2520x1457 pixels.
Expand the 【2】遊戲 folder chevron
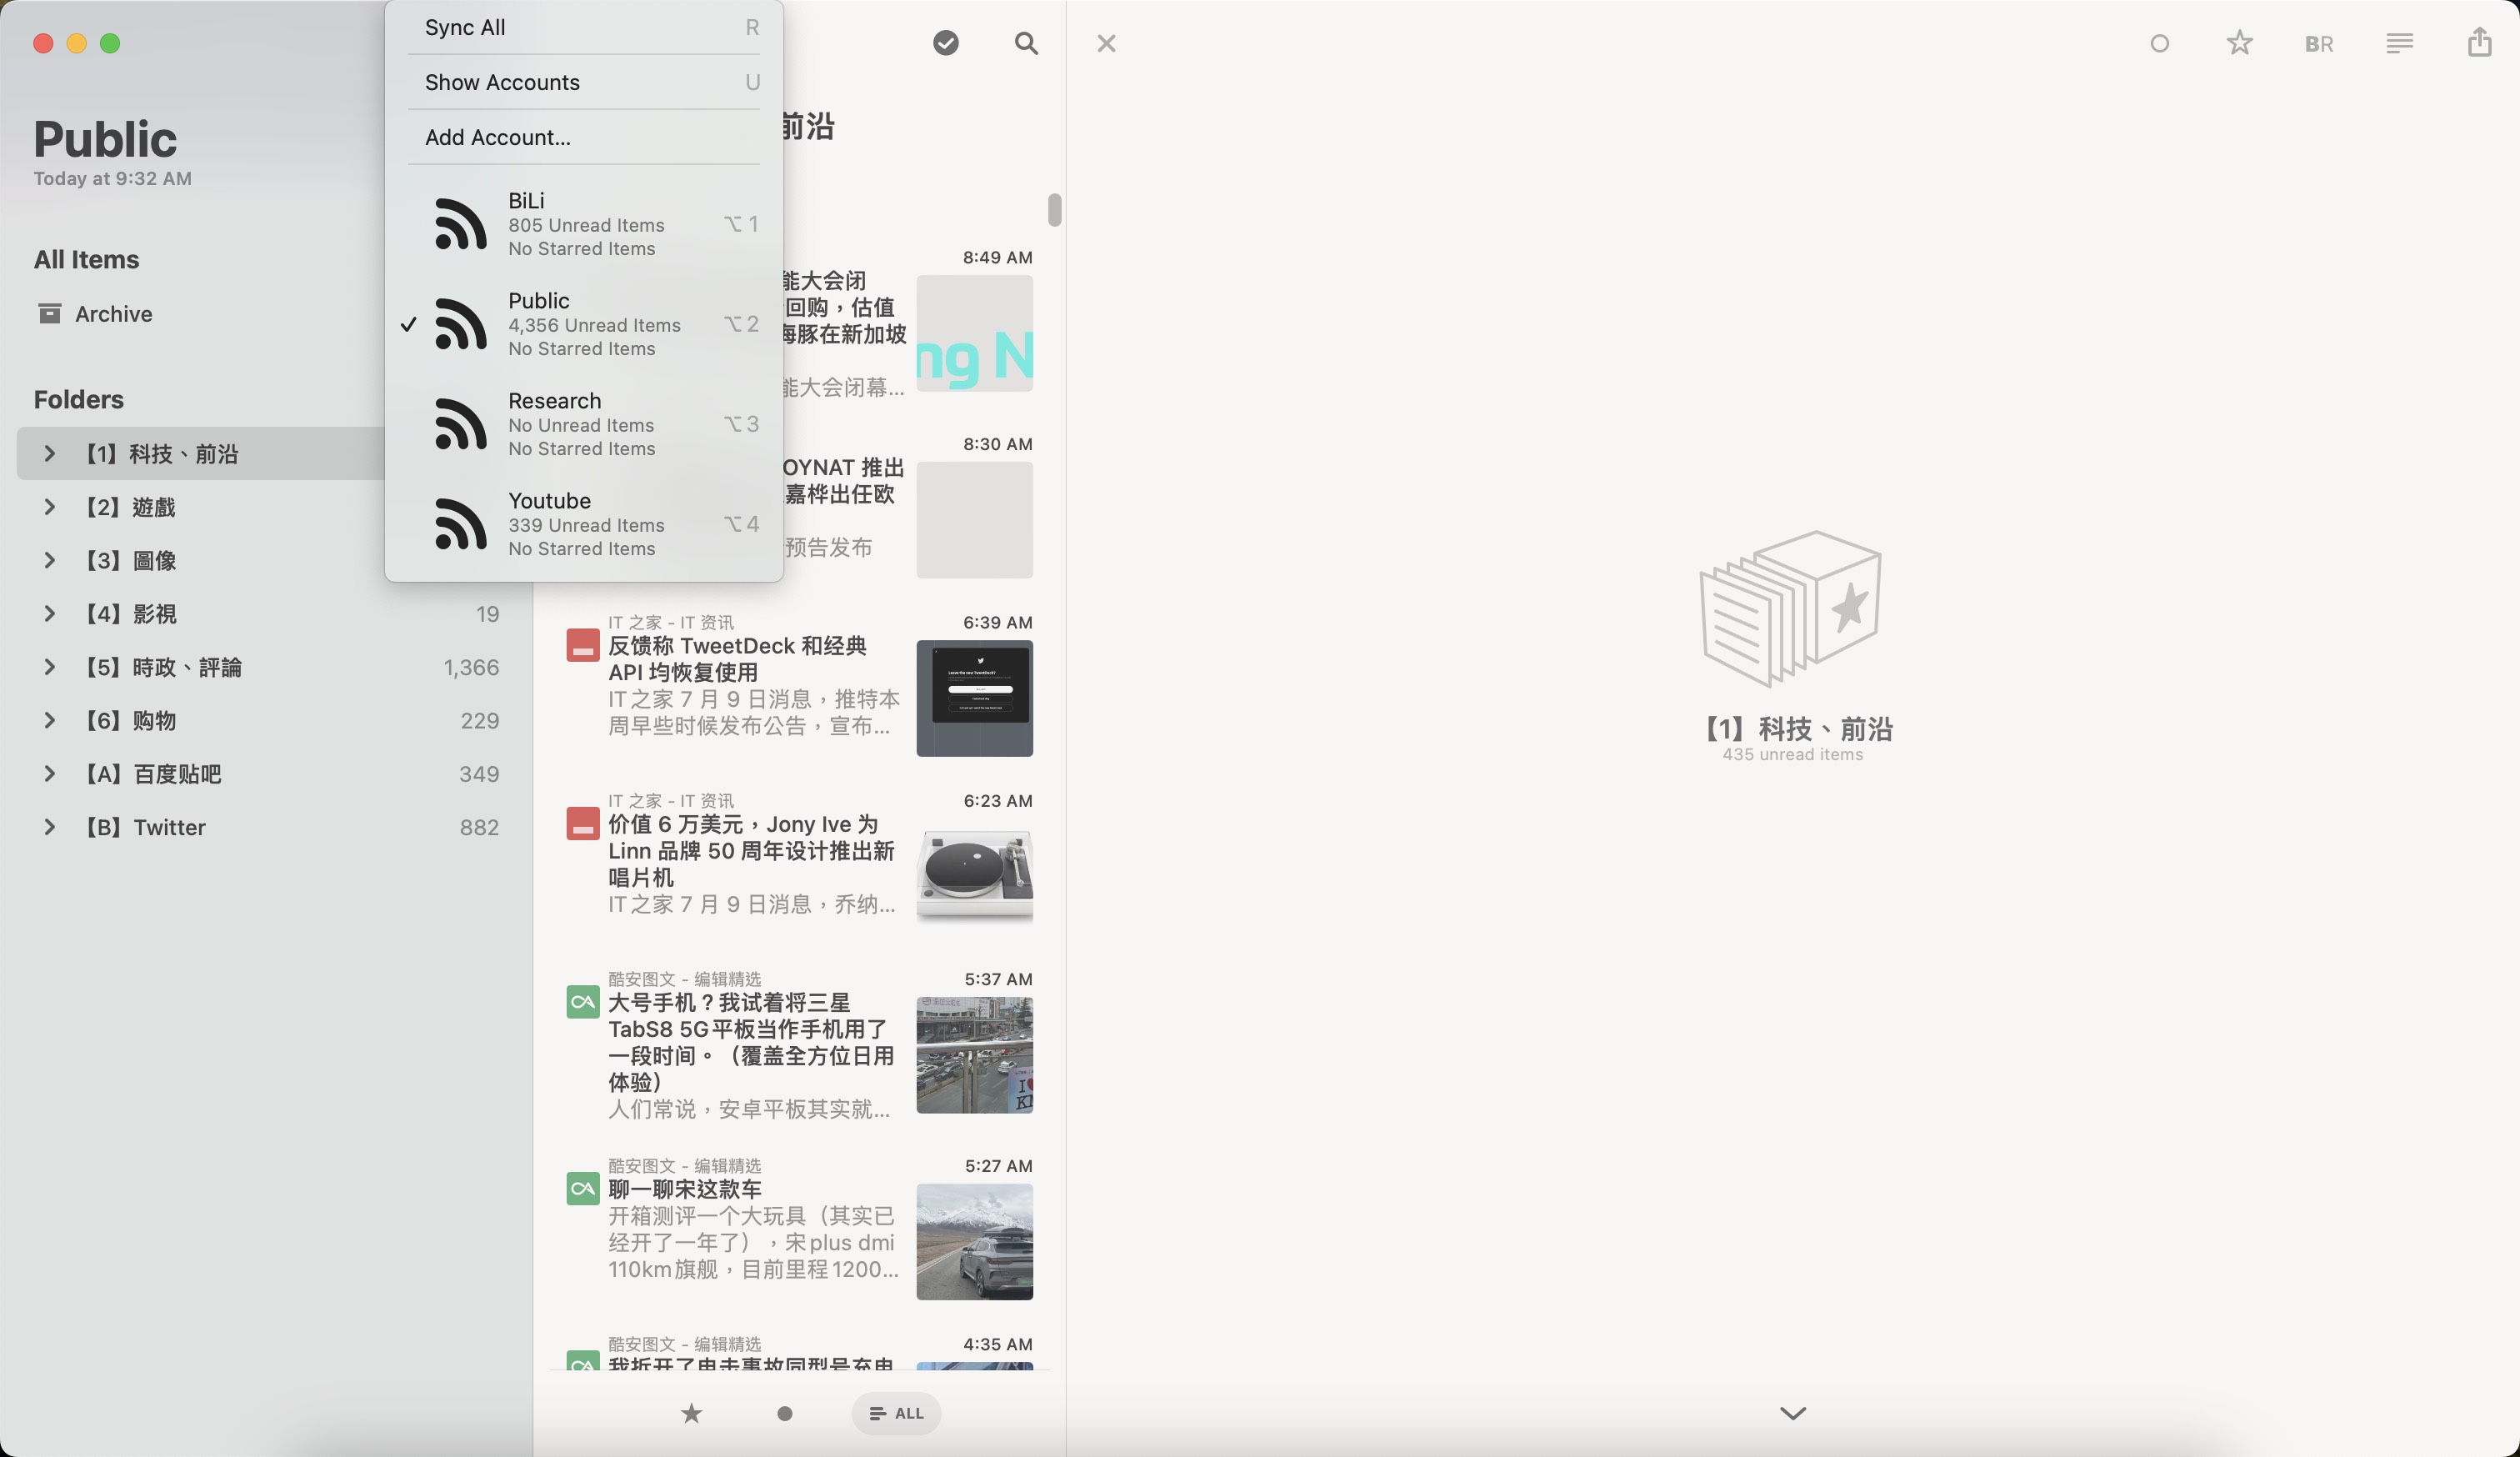pyautogui.click(x=49, y=507)
